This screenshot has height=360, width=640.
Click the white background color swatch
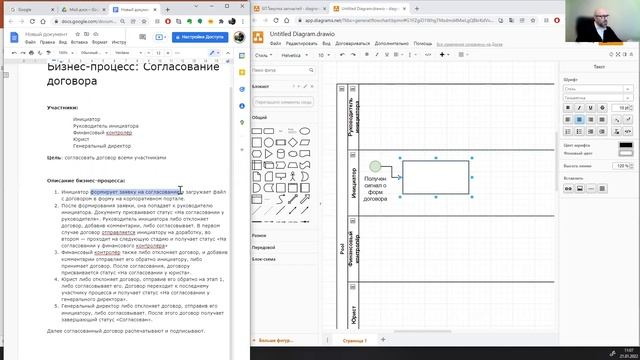click(626, 153)
